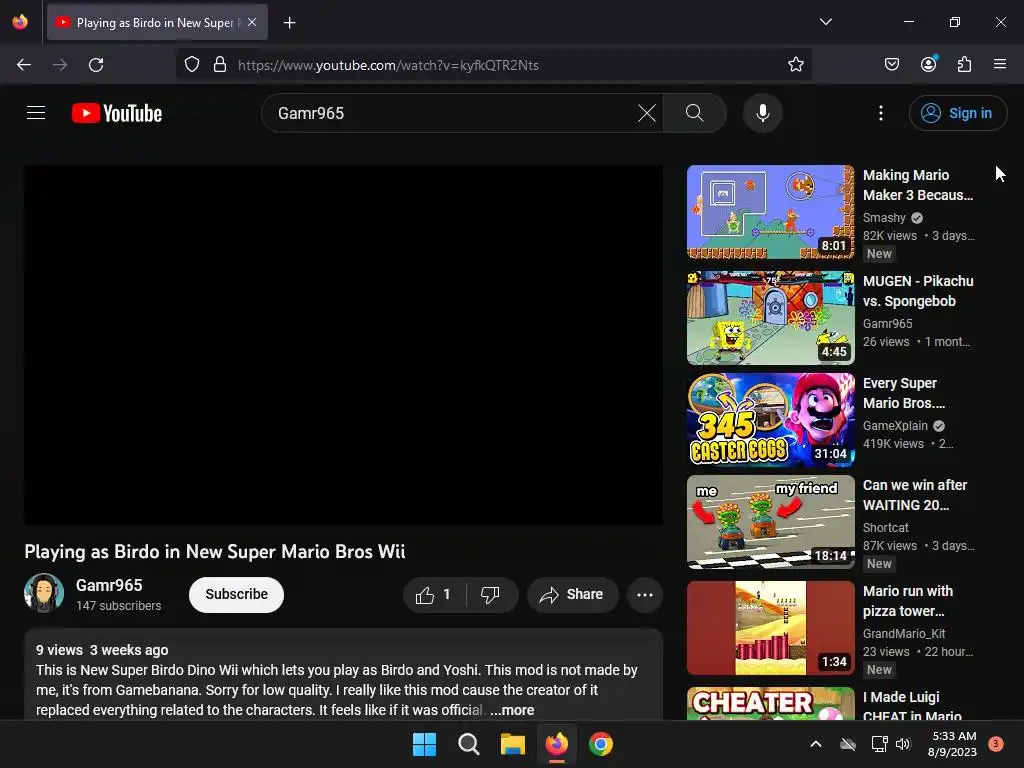Open the Windows Start menu
The height and width of the screenshot is (768, 1024).
(x=424, y=744)
